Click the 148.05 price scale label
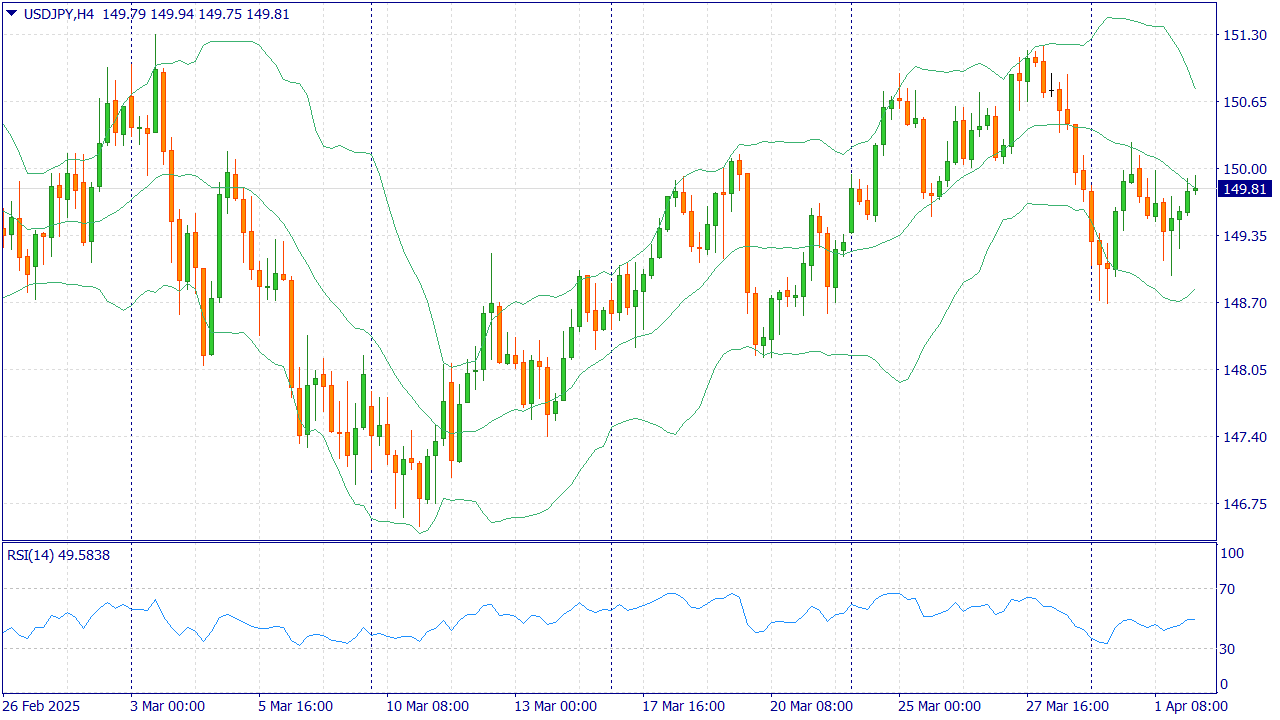This screenshot has height=720, width=1280. point(1245,370)
